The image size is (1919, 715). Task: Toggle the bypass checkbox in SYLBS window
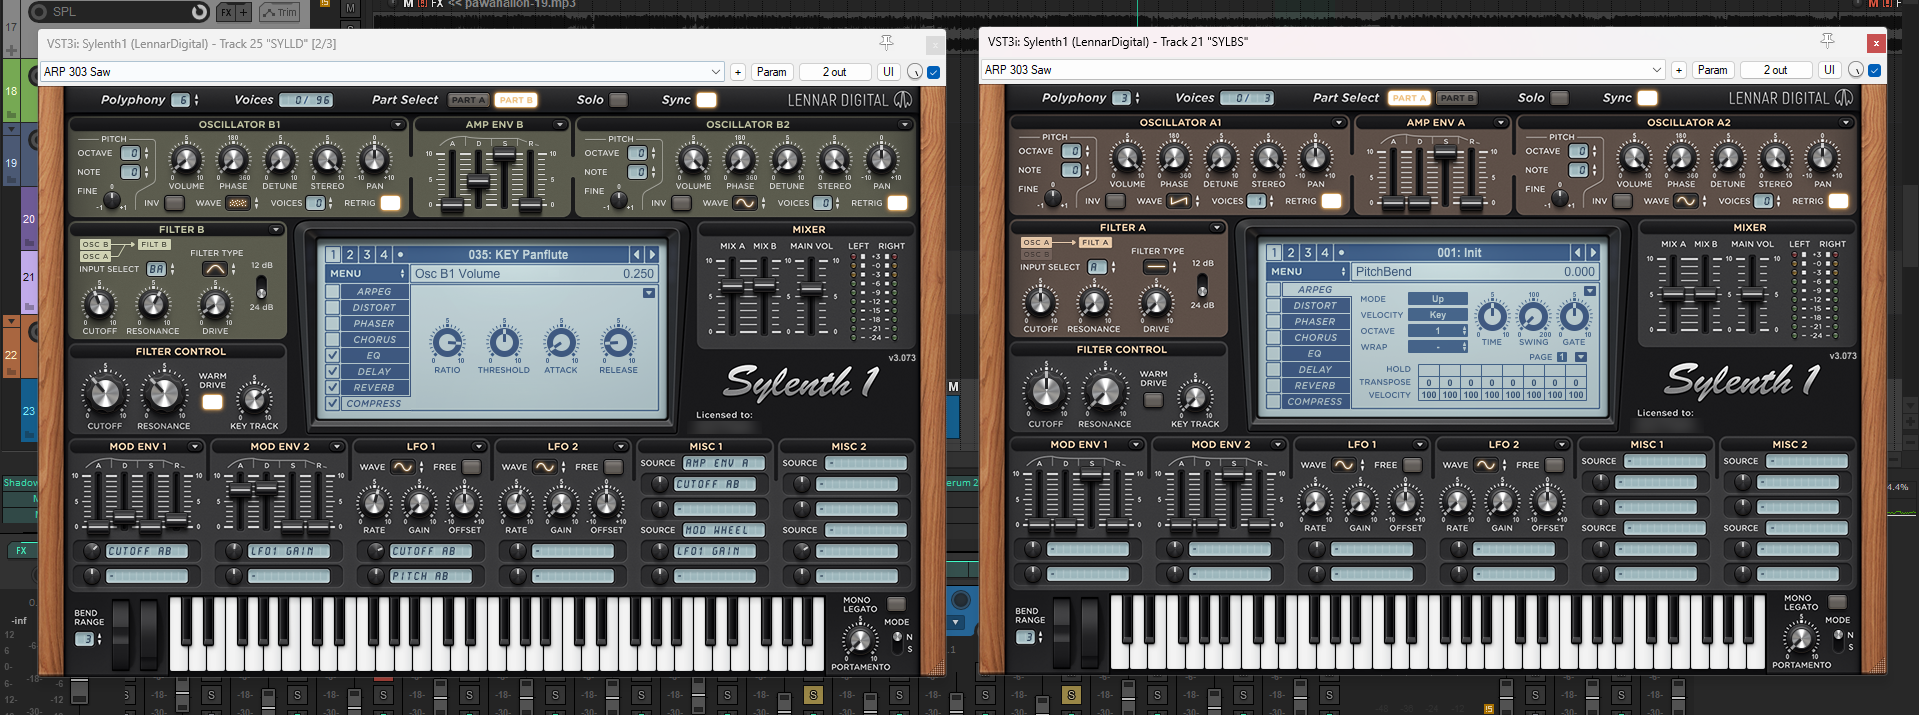click(x=1874, y=70)
